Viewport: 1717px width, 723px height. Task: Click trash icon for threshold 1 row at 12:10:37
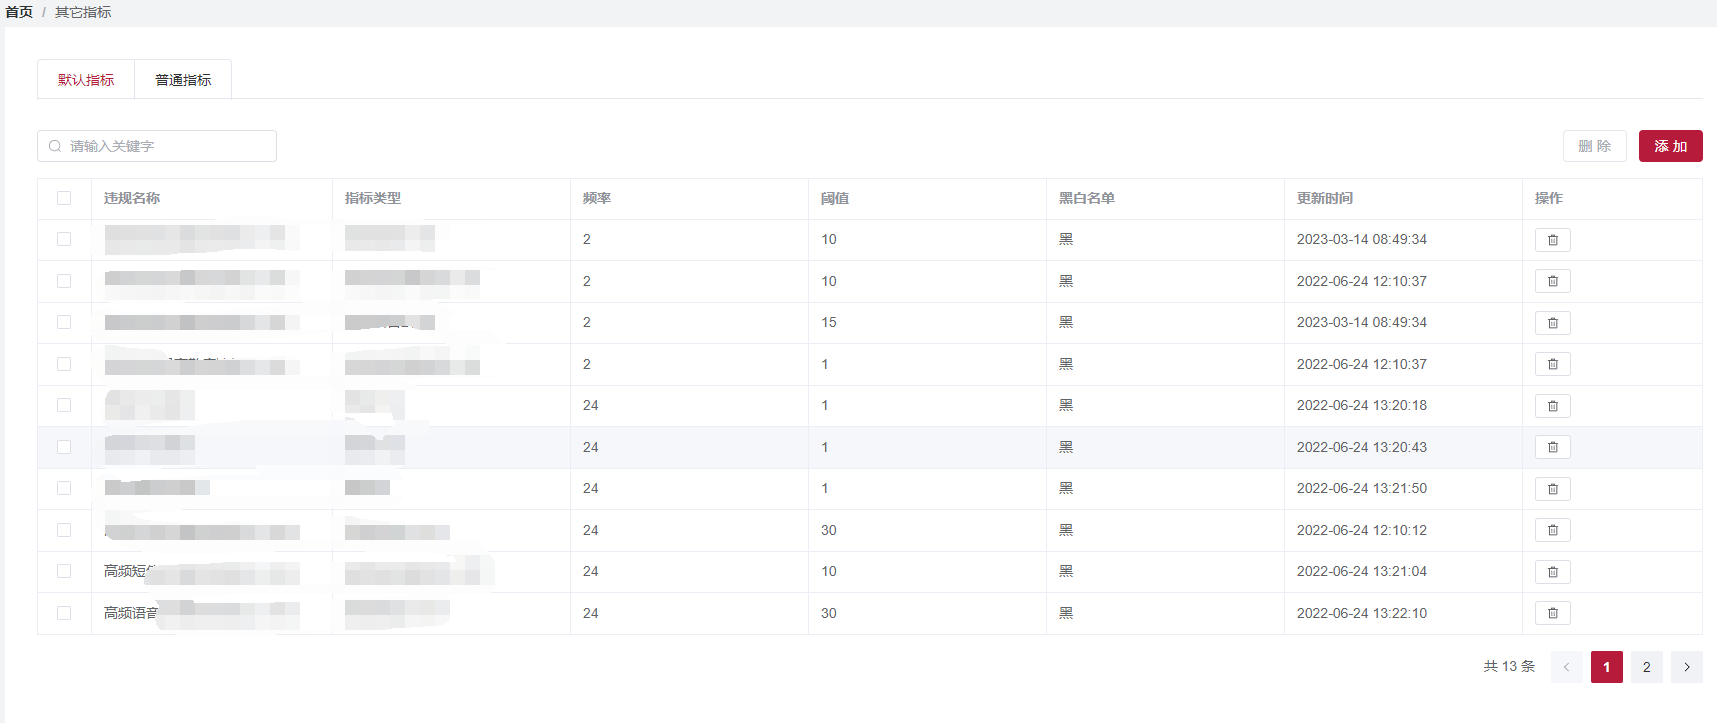pos(1552,364)
